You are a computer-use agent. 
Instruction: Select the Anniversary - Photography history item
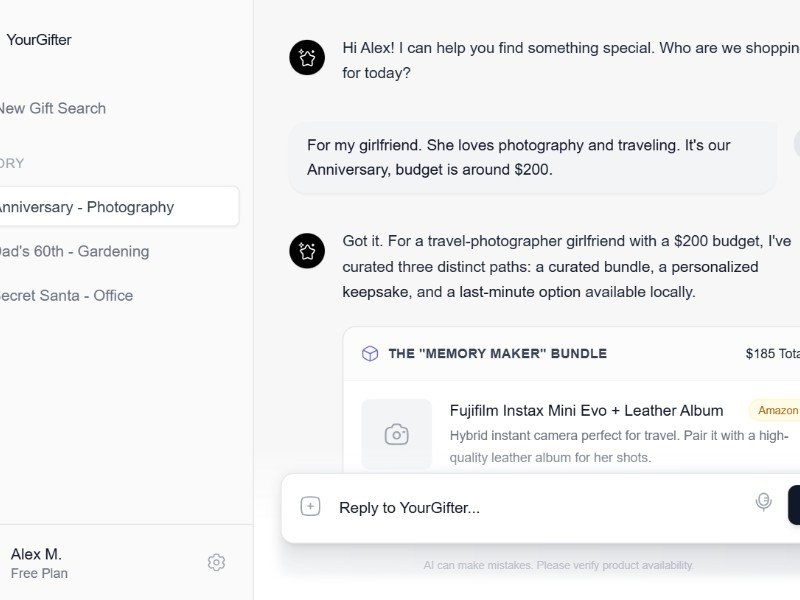86,207
